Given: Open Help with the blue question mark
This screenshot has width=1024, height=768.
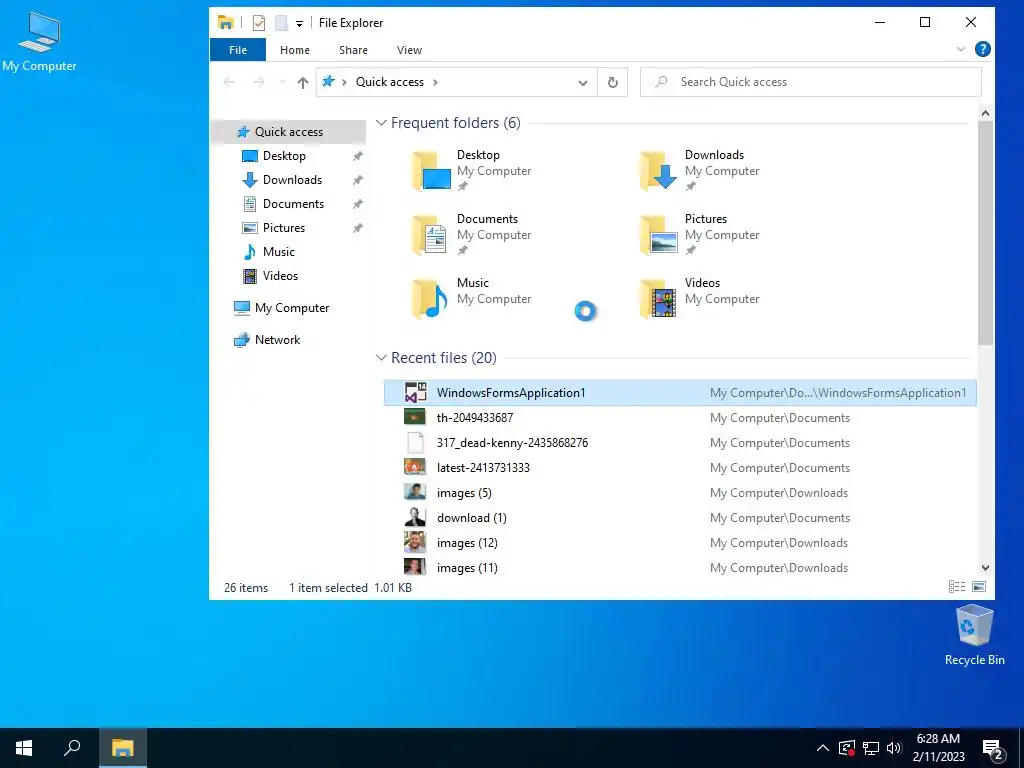Looking at the screenshot, I should click(982, 50).
